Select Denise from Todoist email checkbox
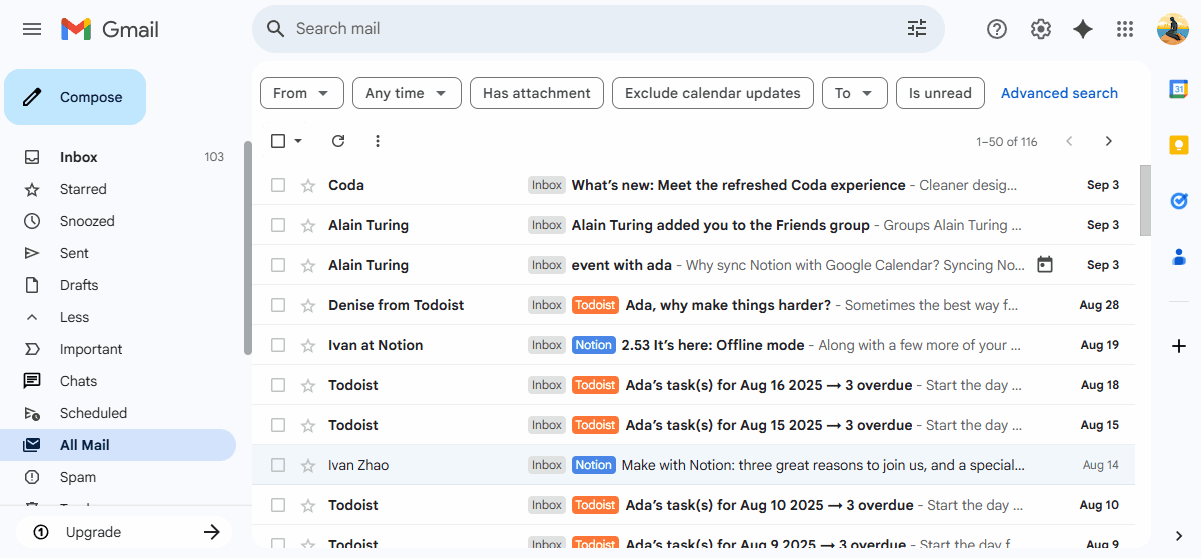 (278, 305)
